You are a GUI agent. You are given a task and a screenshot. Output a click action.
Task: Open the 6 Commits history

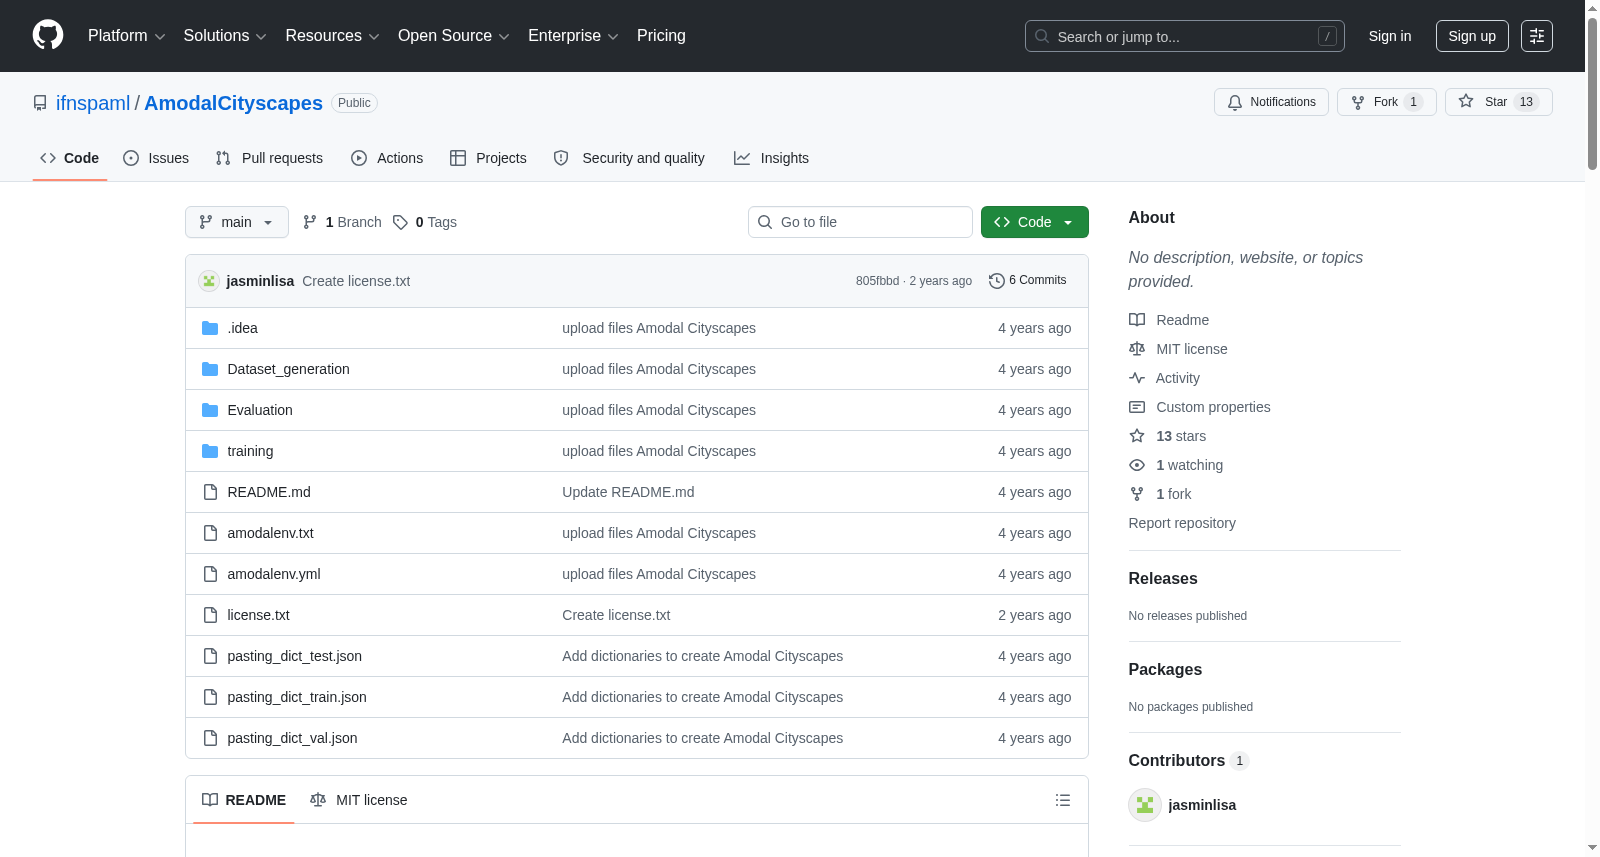click(1027, 280)
